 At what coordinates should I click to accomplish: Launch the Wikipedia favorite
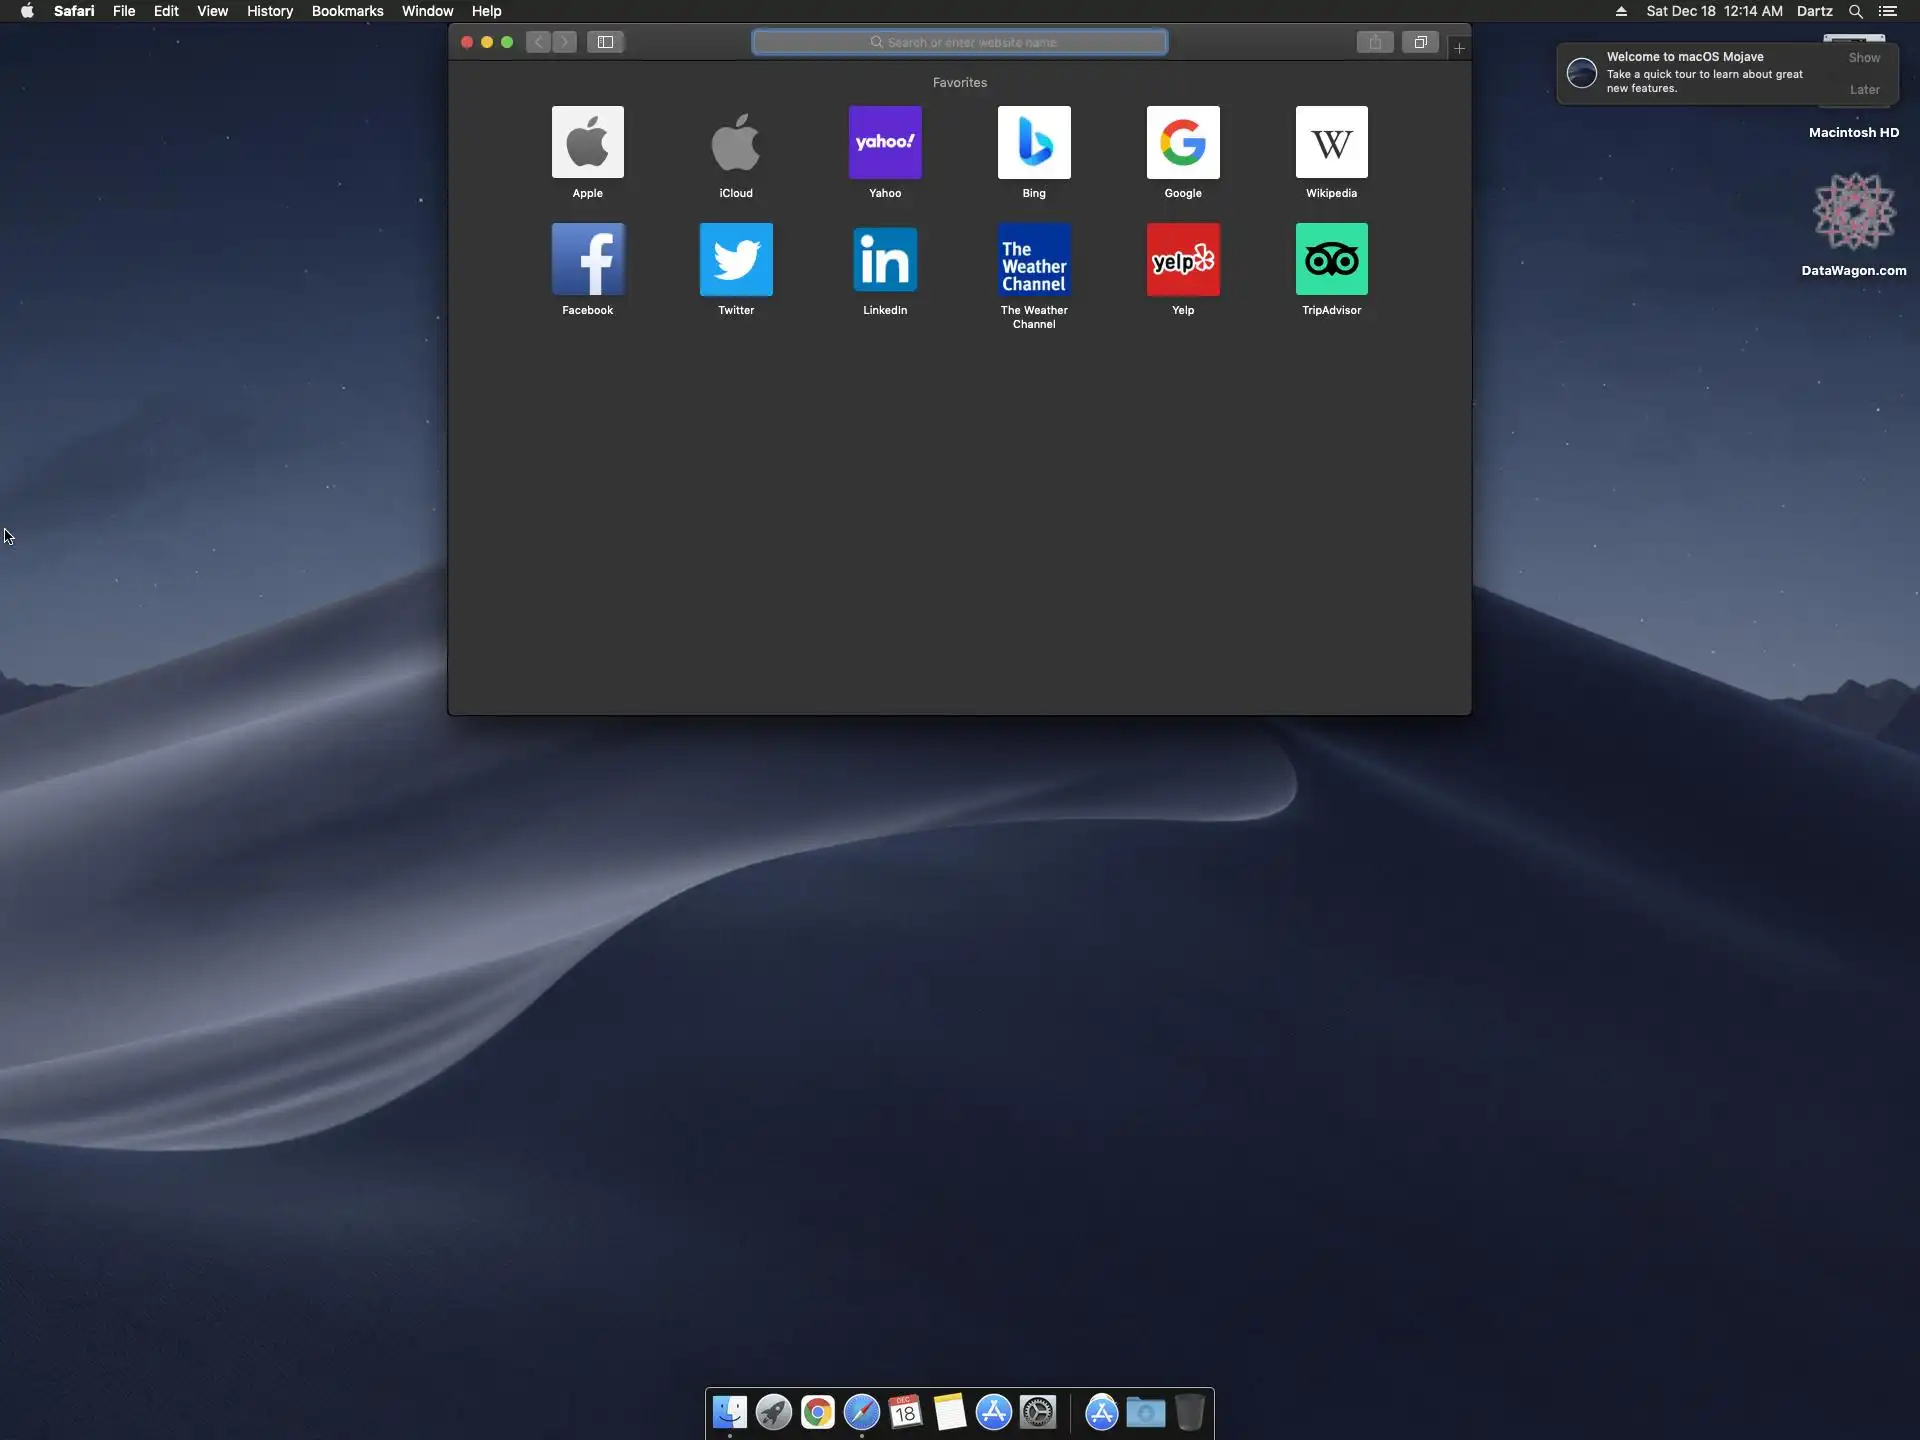point(1331,143)
